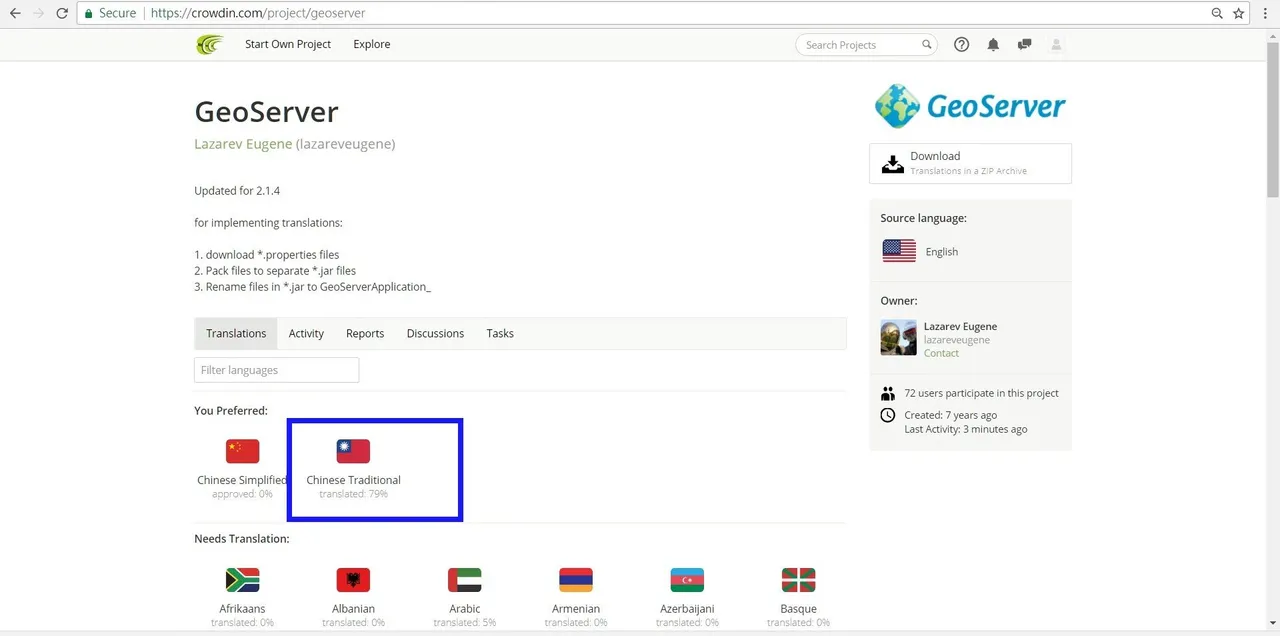This screenshot has width=1280, height=636.
Task: Open notifications bell icon
Action: 993,44
